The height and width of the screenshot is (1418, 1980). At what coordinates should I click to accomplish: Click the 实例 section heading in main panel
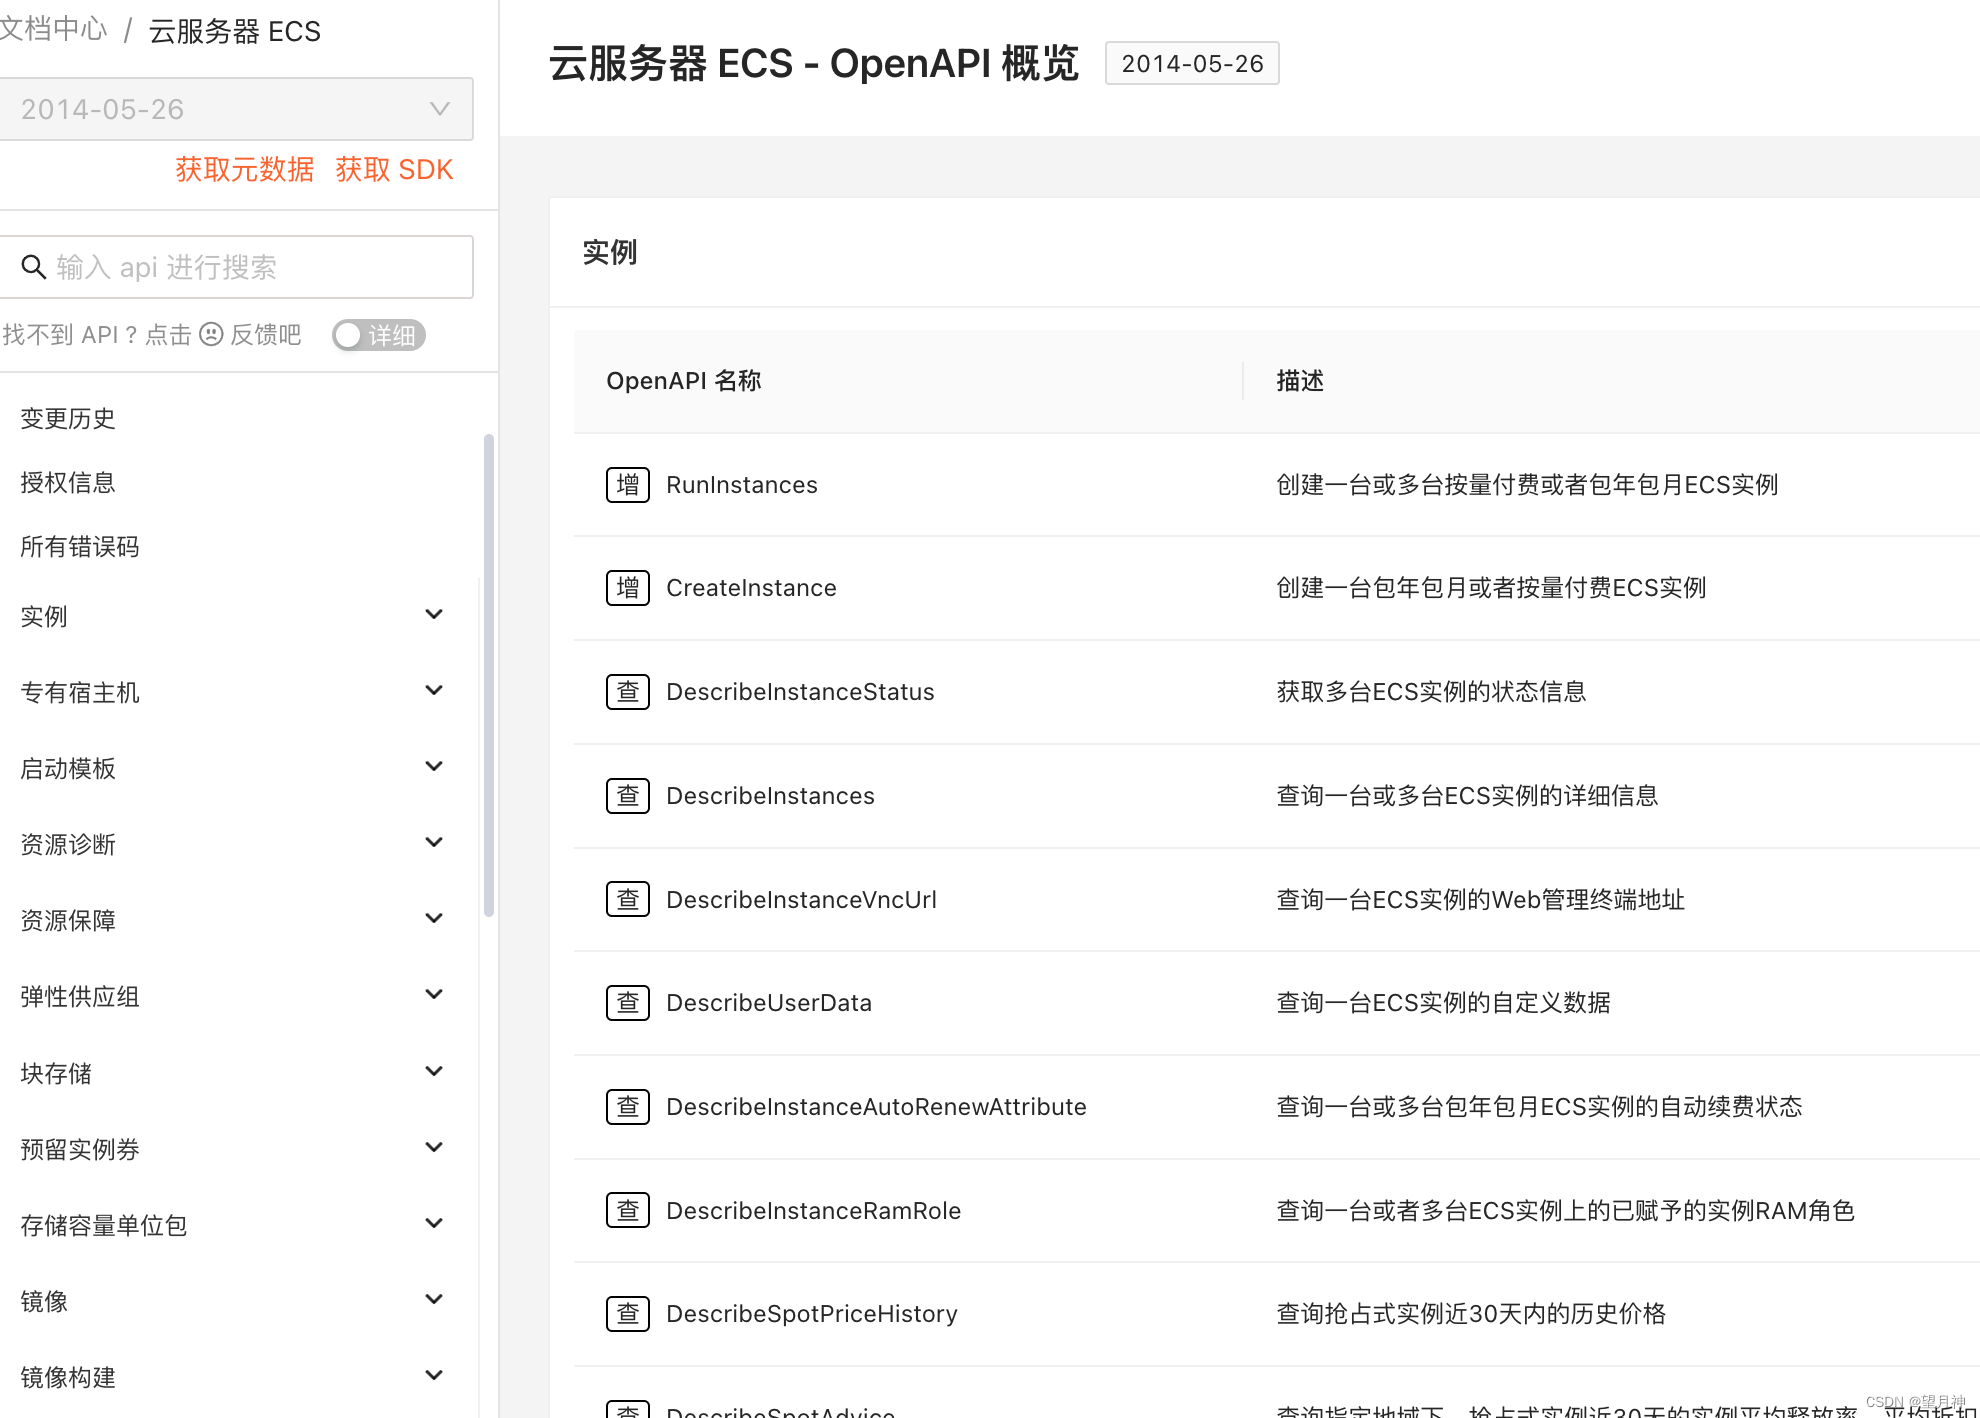[610, 252]
